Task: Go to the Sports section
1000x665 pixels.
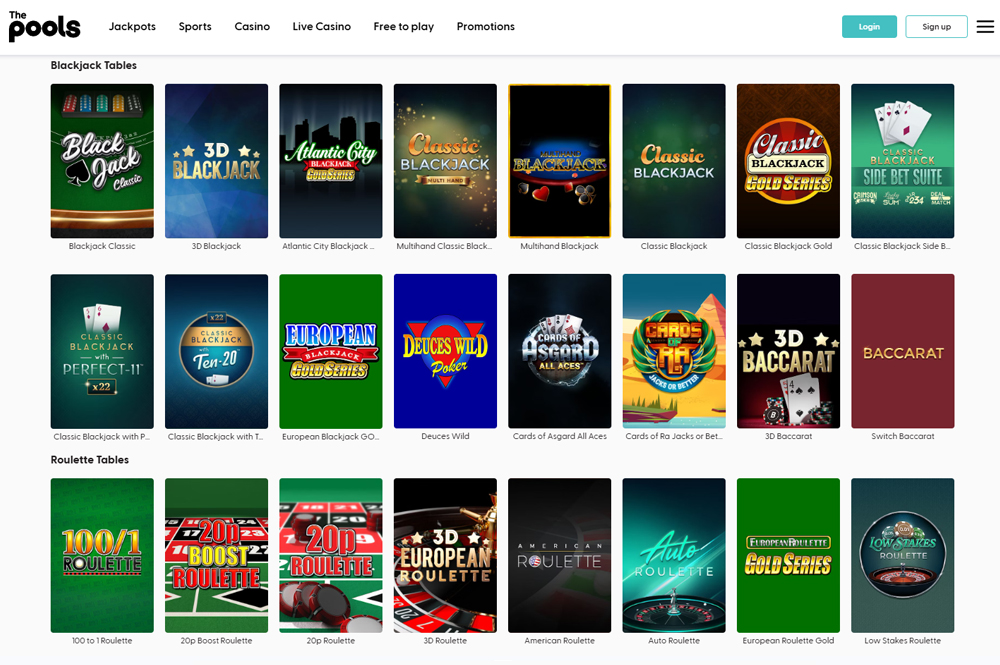Action: (195, 27)
